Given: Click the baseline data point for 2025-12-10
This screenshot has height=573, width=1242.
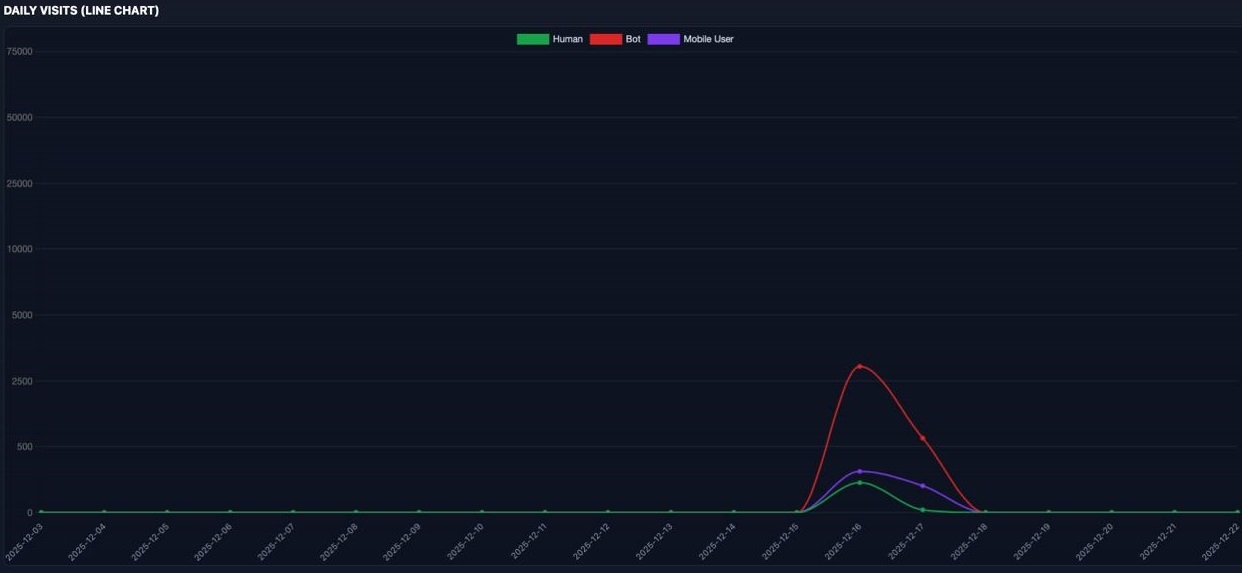Looking at the screenshot, I should pos(481,512).
